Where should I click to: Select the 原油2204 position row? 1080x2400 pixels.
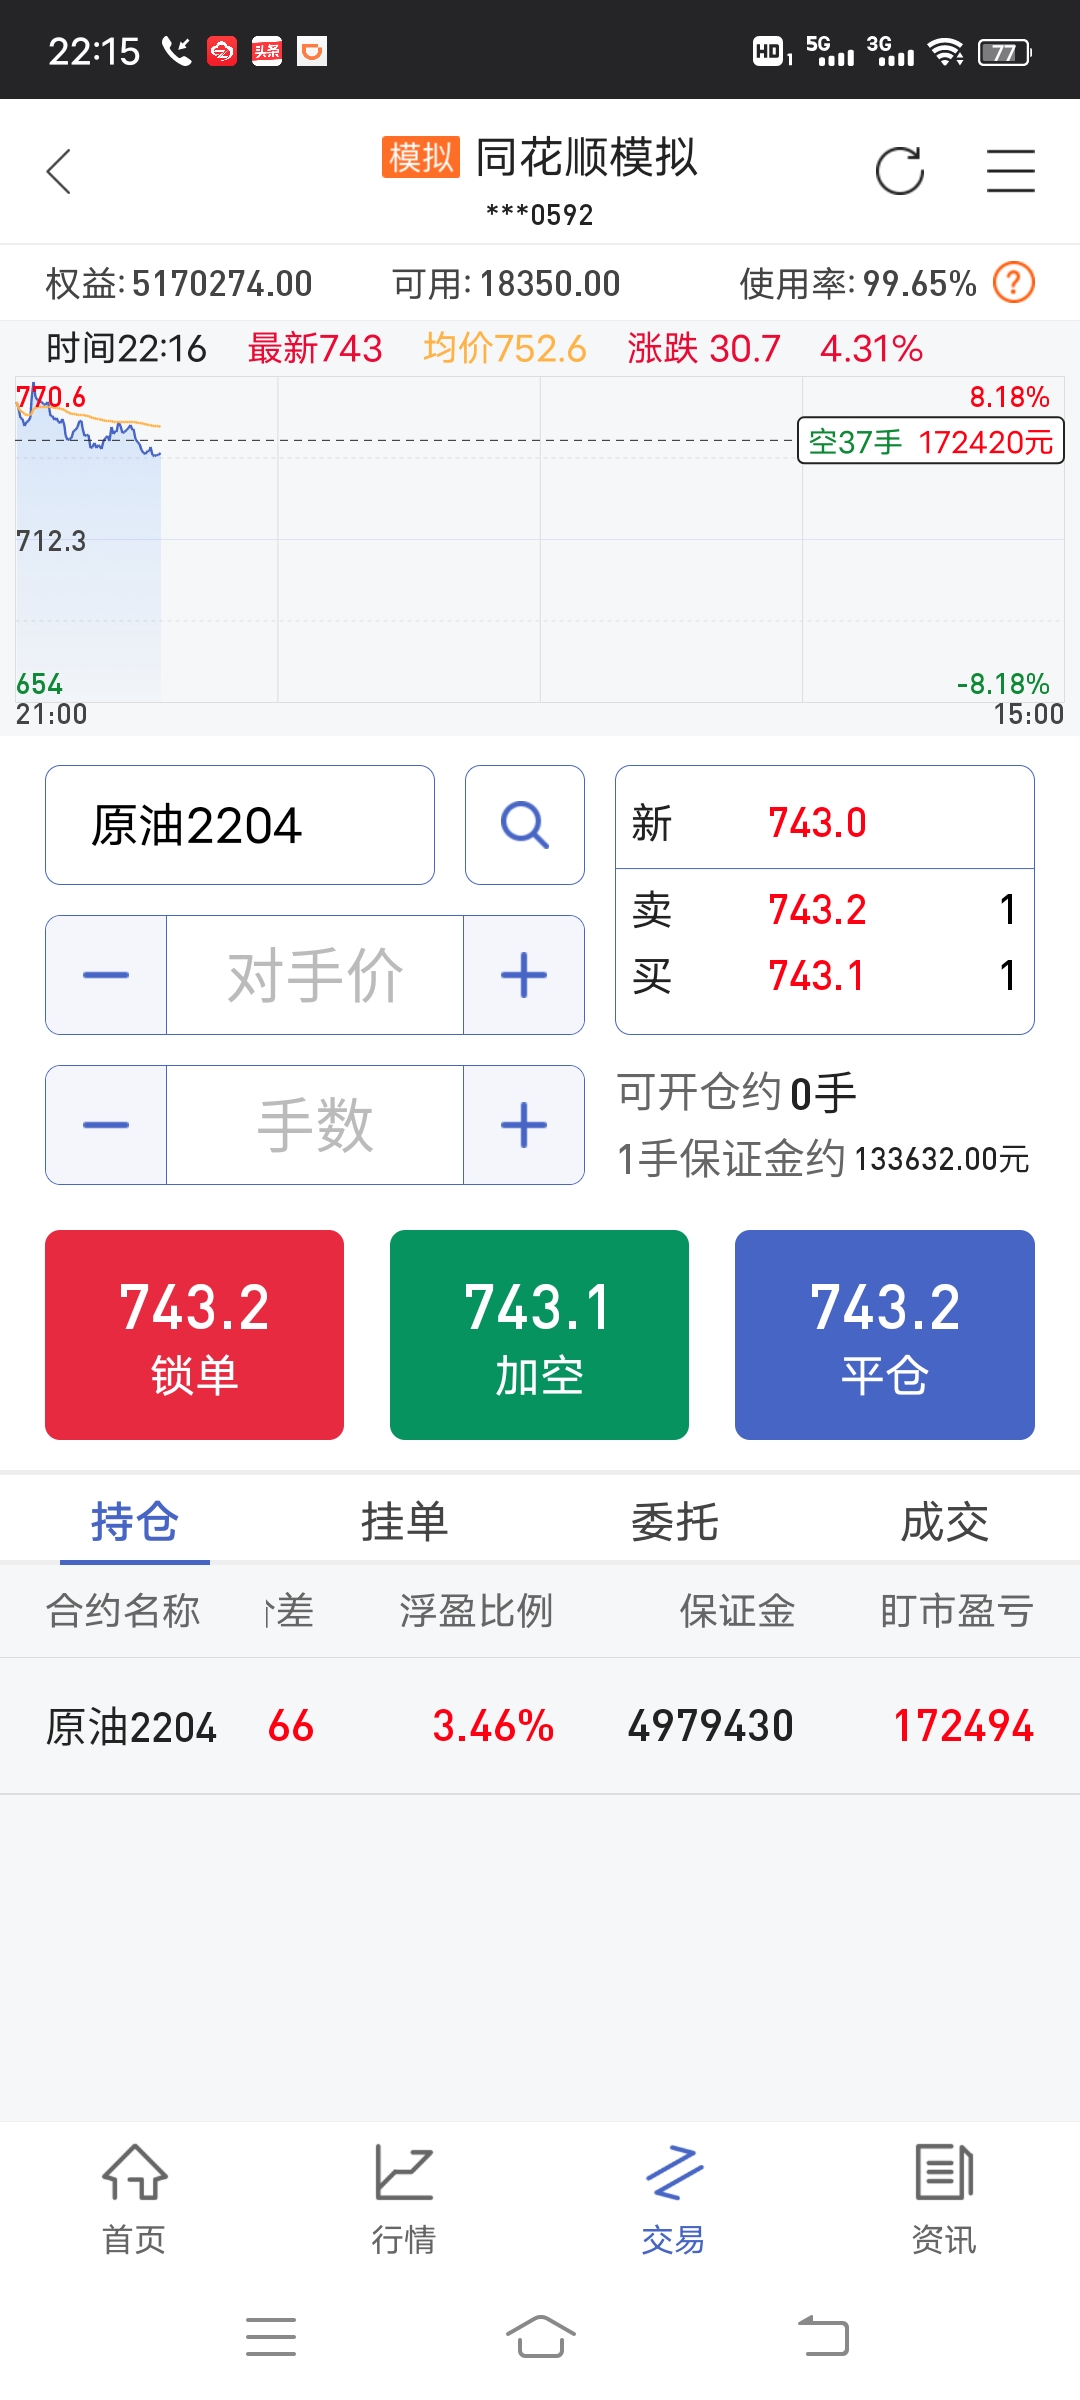tap(540, 1726)
